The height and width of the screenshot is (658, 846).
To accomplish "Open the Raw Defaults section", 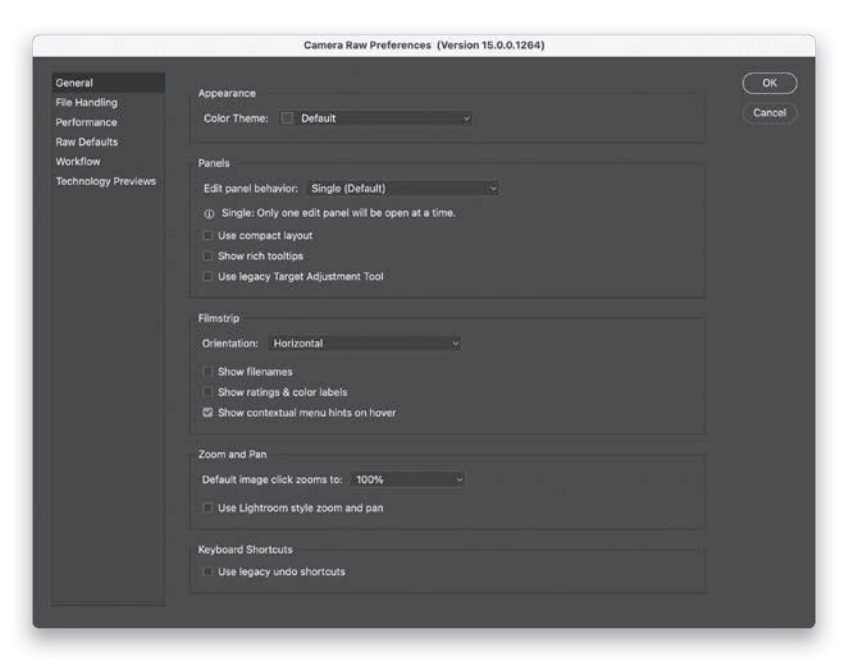I will 86,142.
